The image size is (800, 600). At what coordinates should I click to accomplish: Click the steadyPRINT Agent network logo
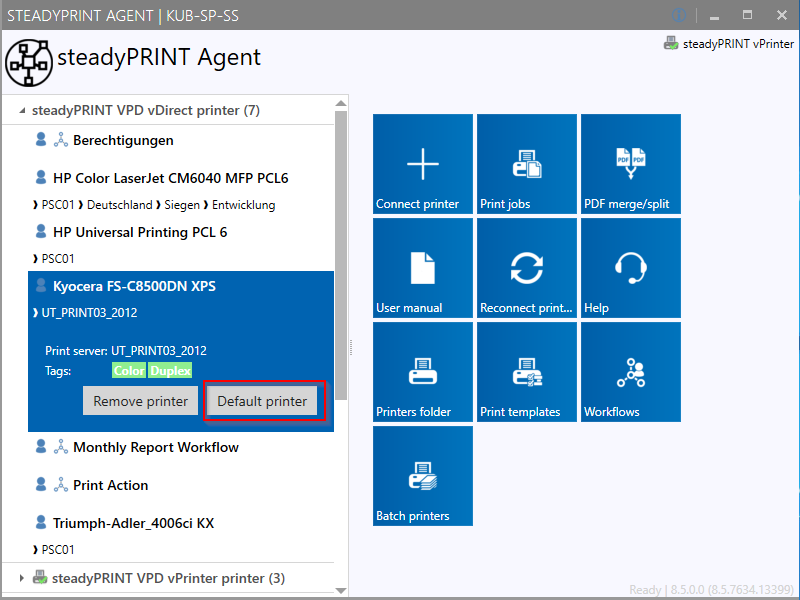click(x=29, y=62)
